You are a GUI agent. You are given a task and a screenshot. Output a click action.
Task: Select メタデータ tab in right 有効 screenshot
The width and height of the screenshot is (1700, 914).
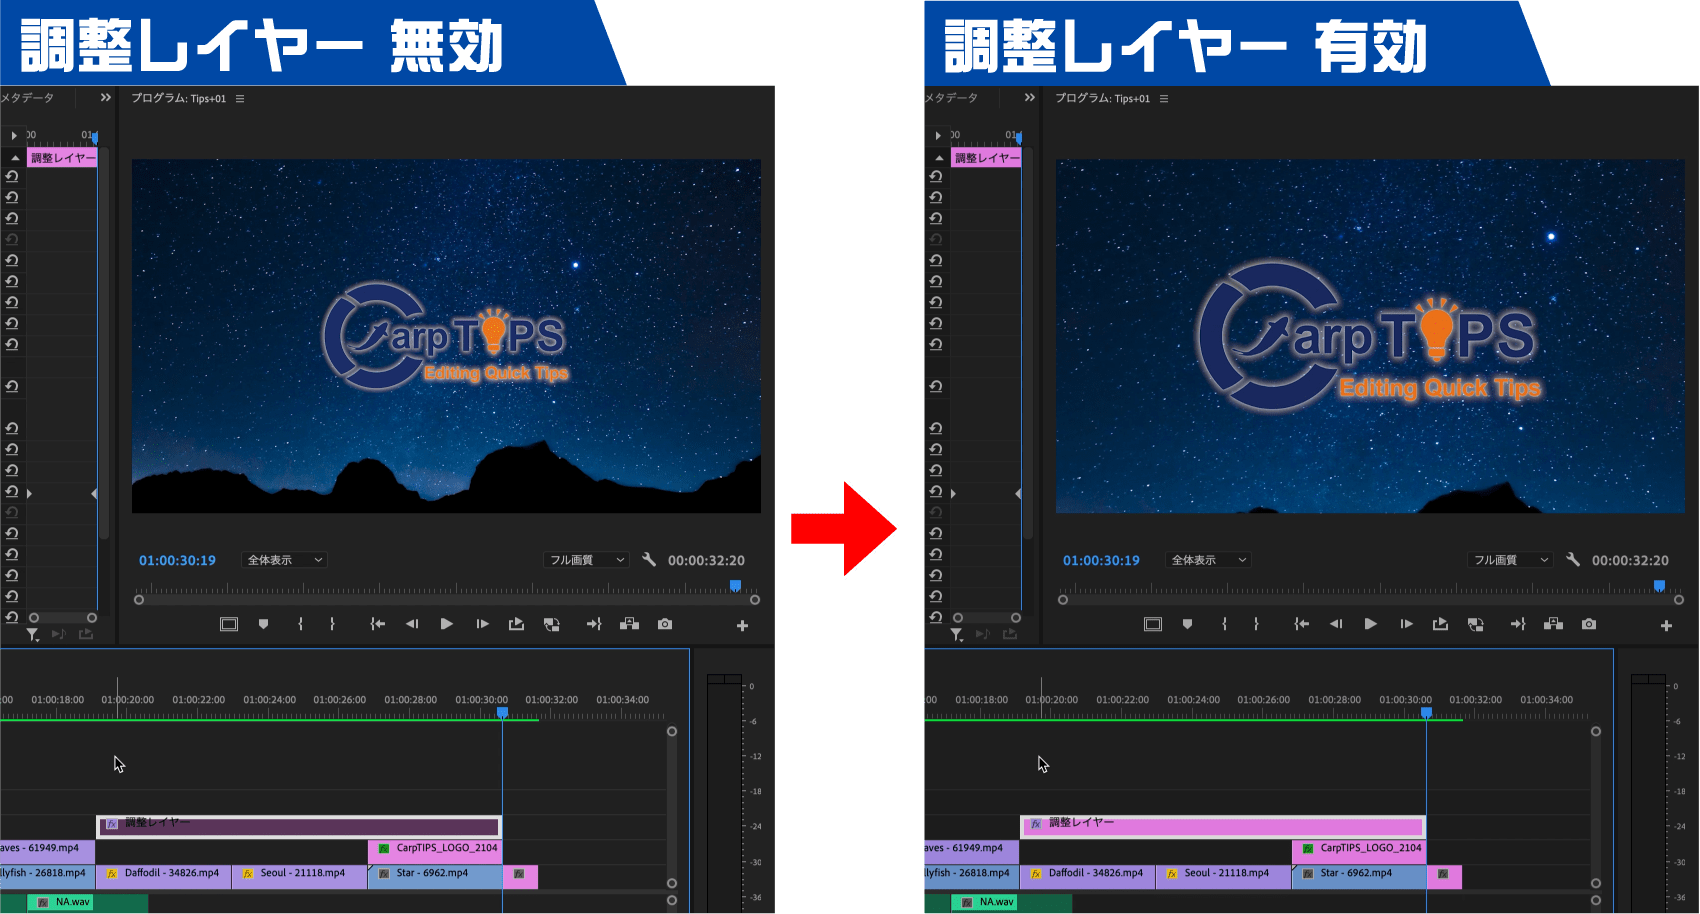(951, 98)
